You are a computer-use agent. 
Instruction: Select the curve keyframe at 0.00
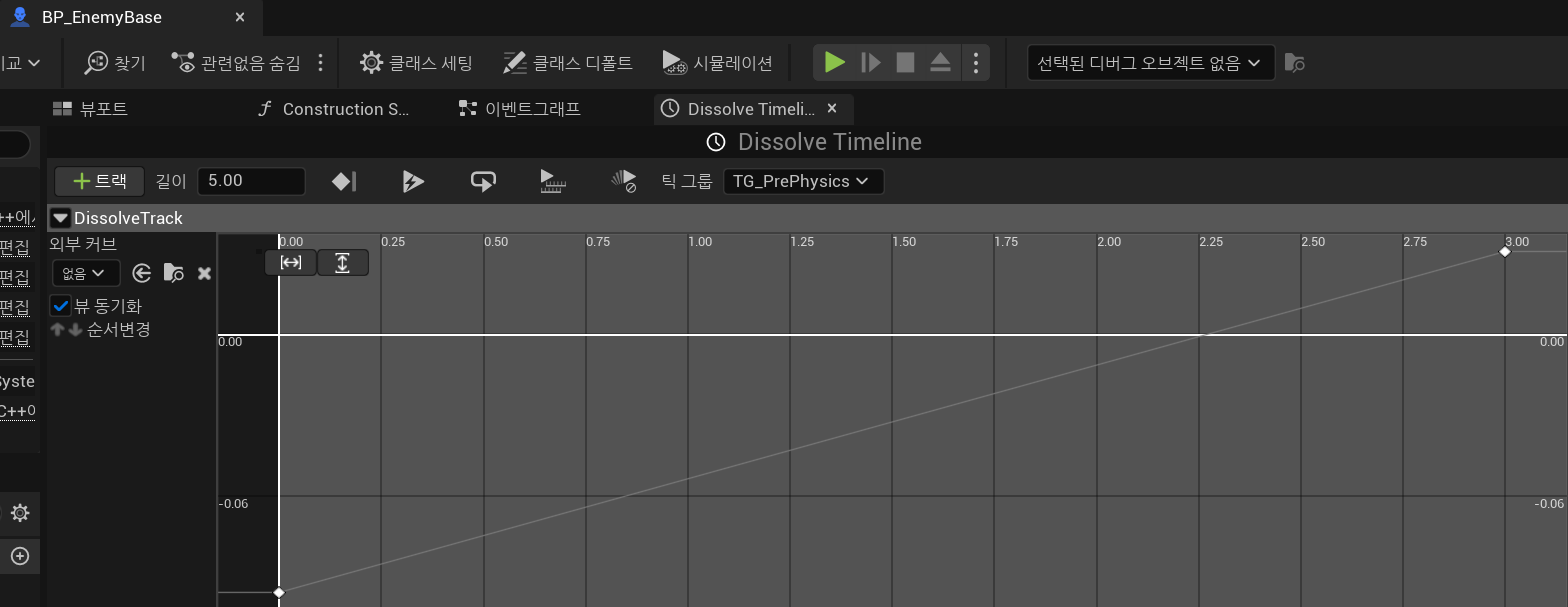279,592
